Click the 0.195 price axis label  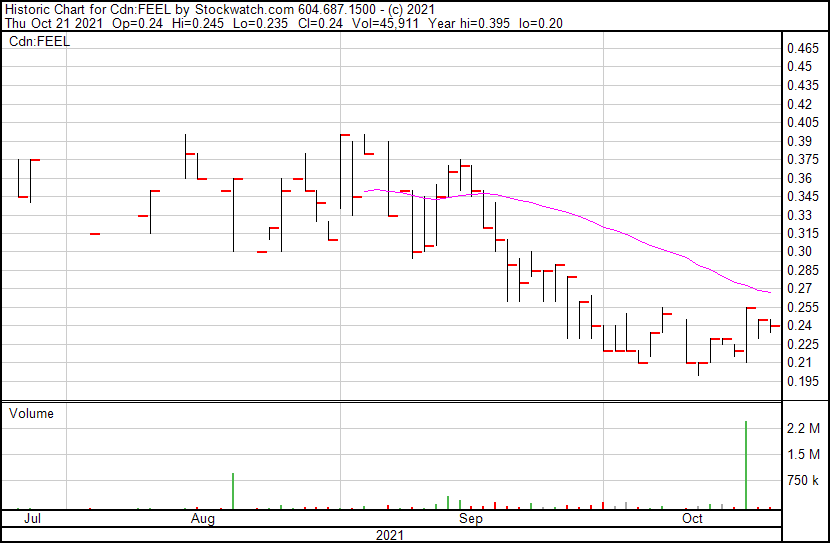point(802,382)
